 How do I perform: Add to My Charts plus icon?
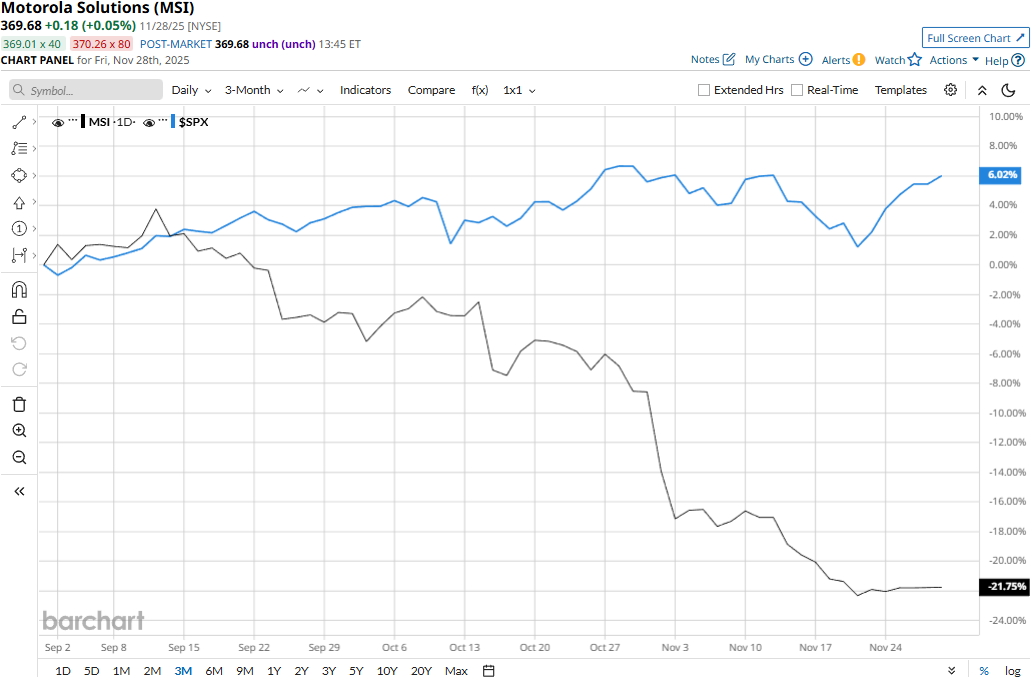[x=805, y=59]
